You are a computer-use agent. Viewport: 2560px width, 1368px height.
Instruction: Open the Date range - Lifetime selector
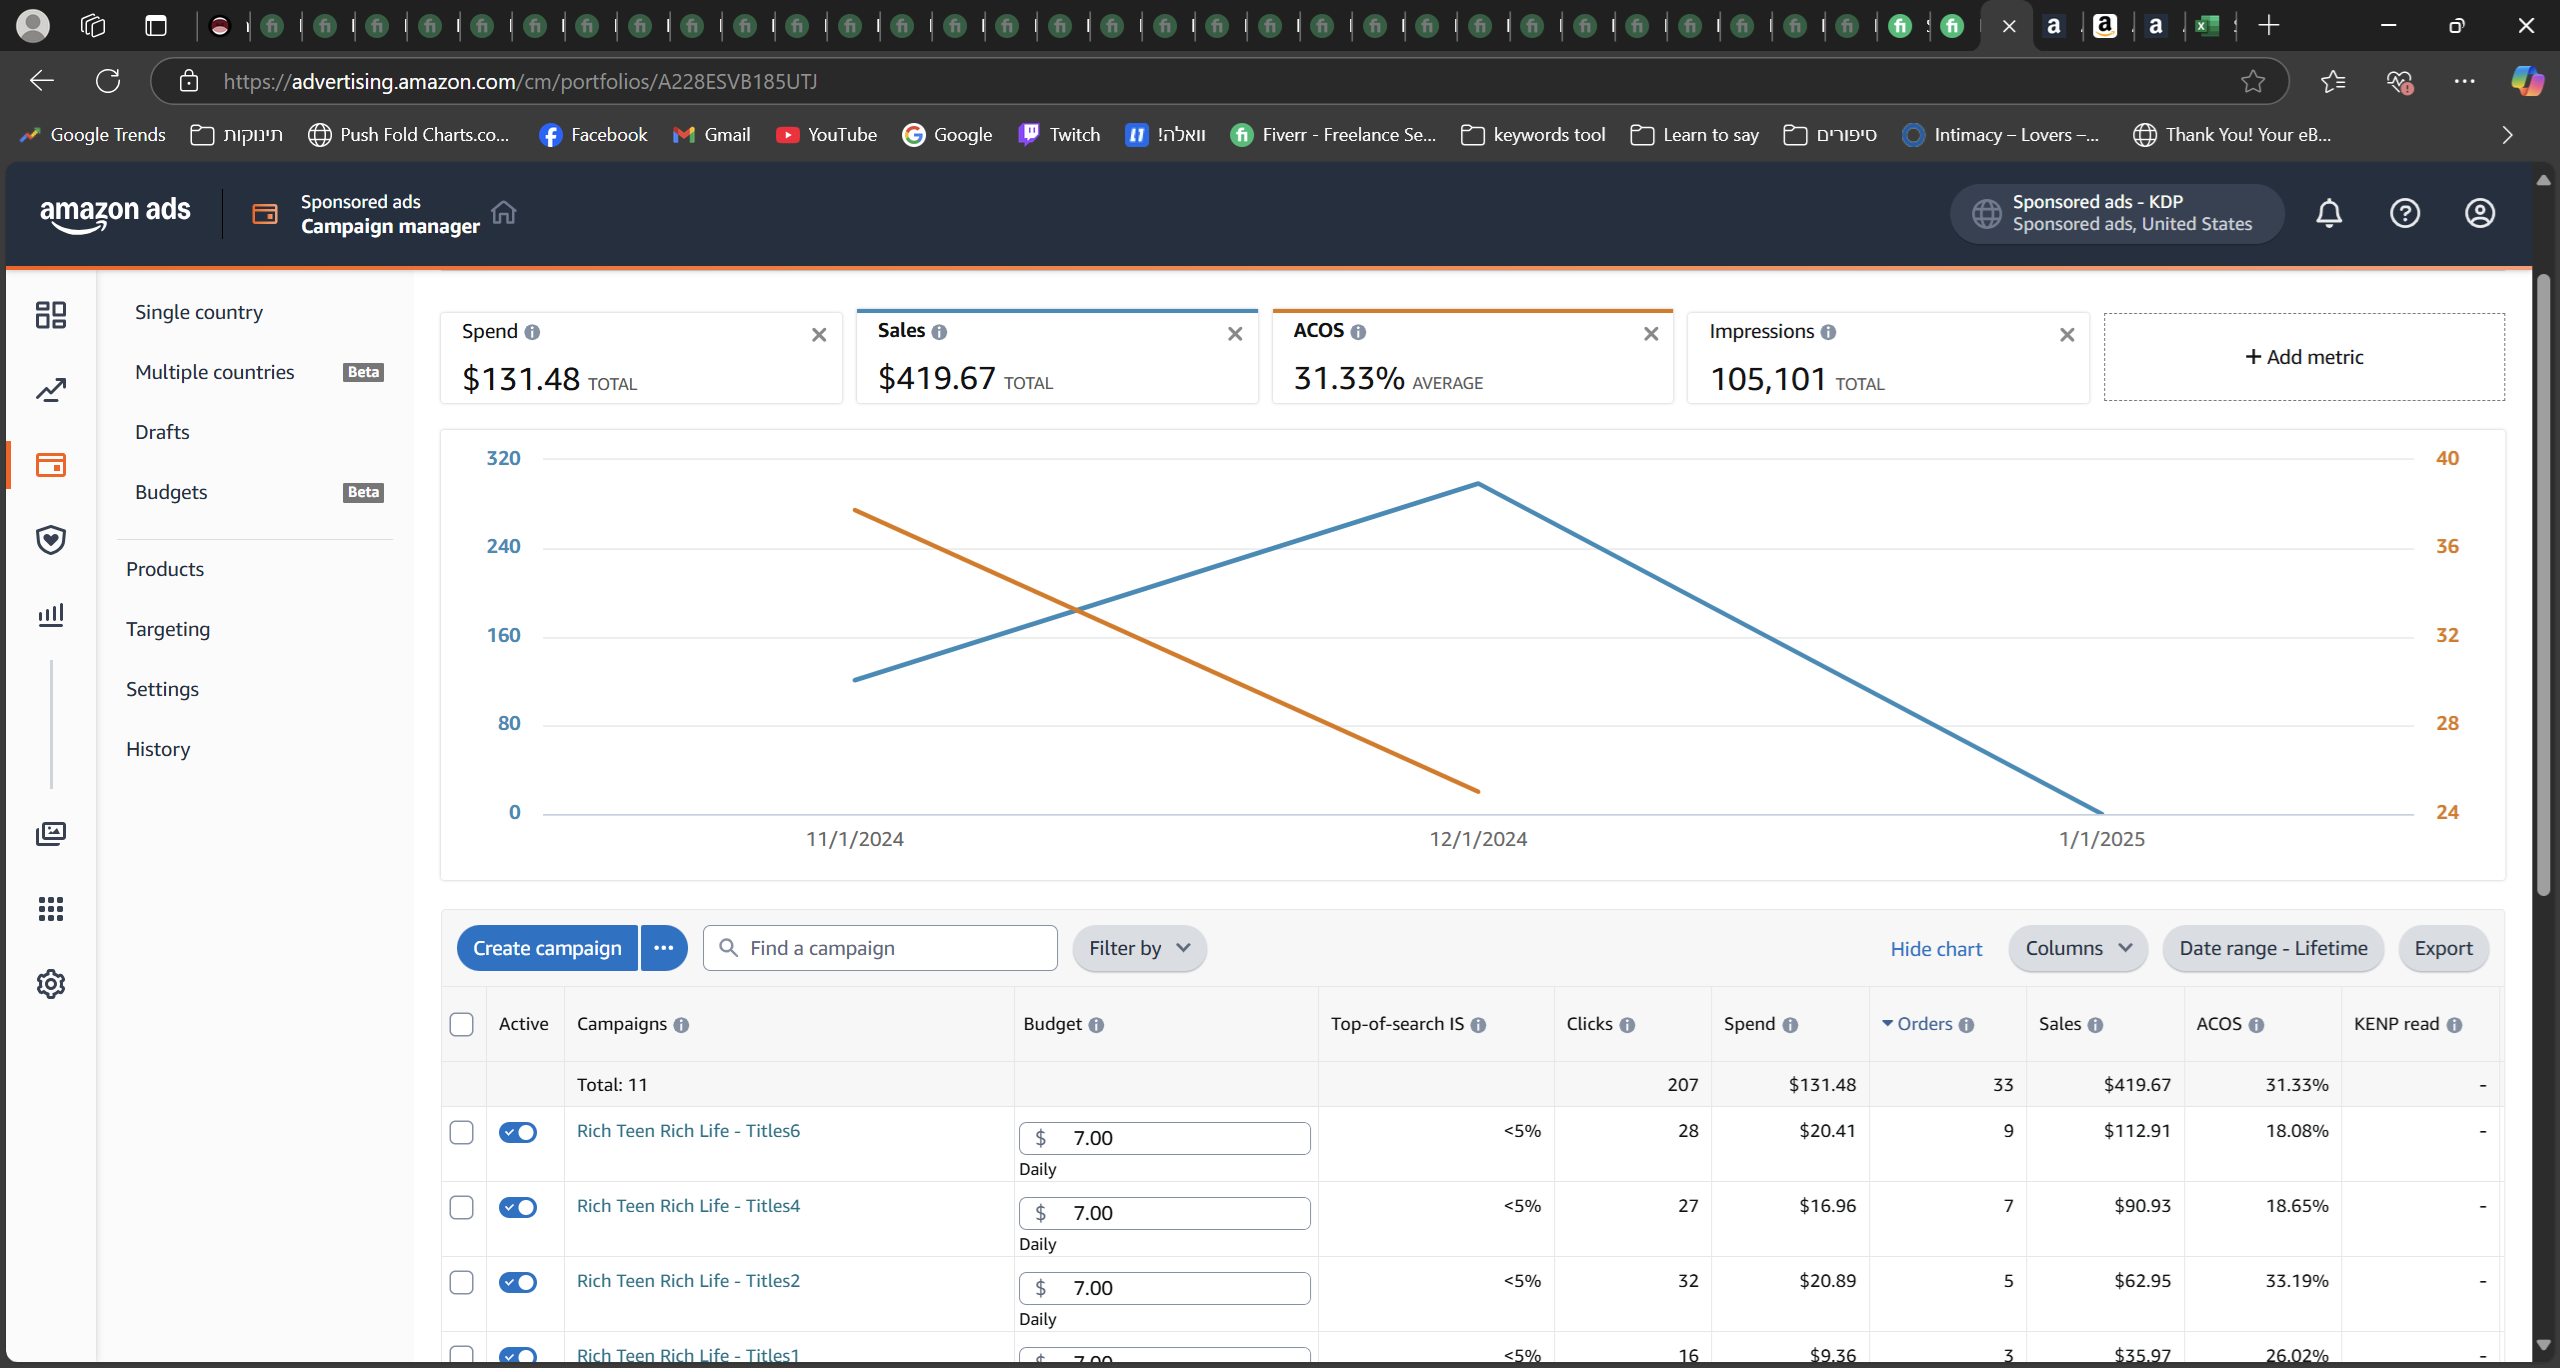(x=2273, y=948)
